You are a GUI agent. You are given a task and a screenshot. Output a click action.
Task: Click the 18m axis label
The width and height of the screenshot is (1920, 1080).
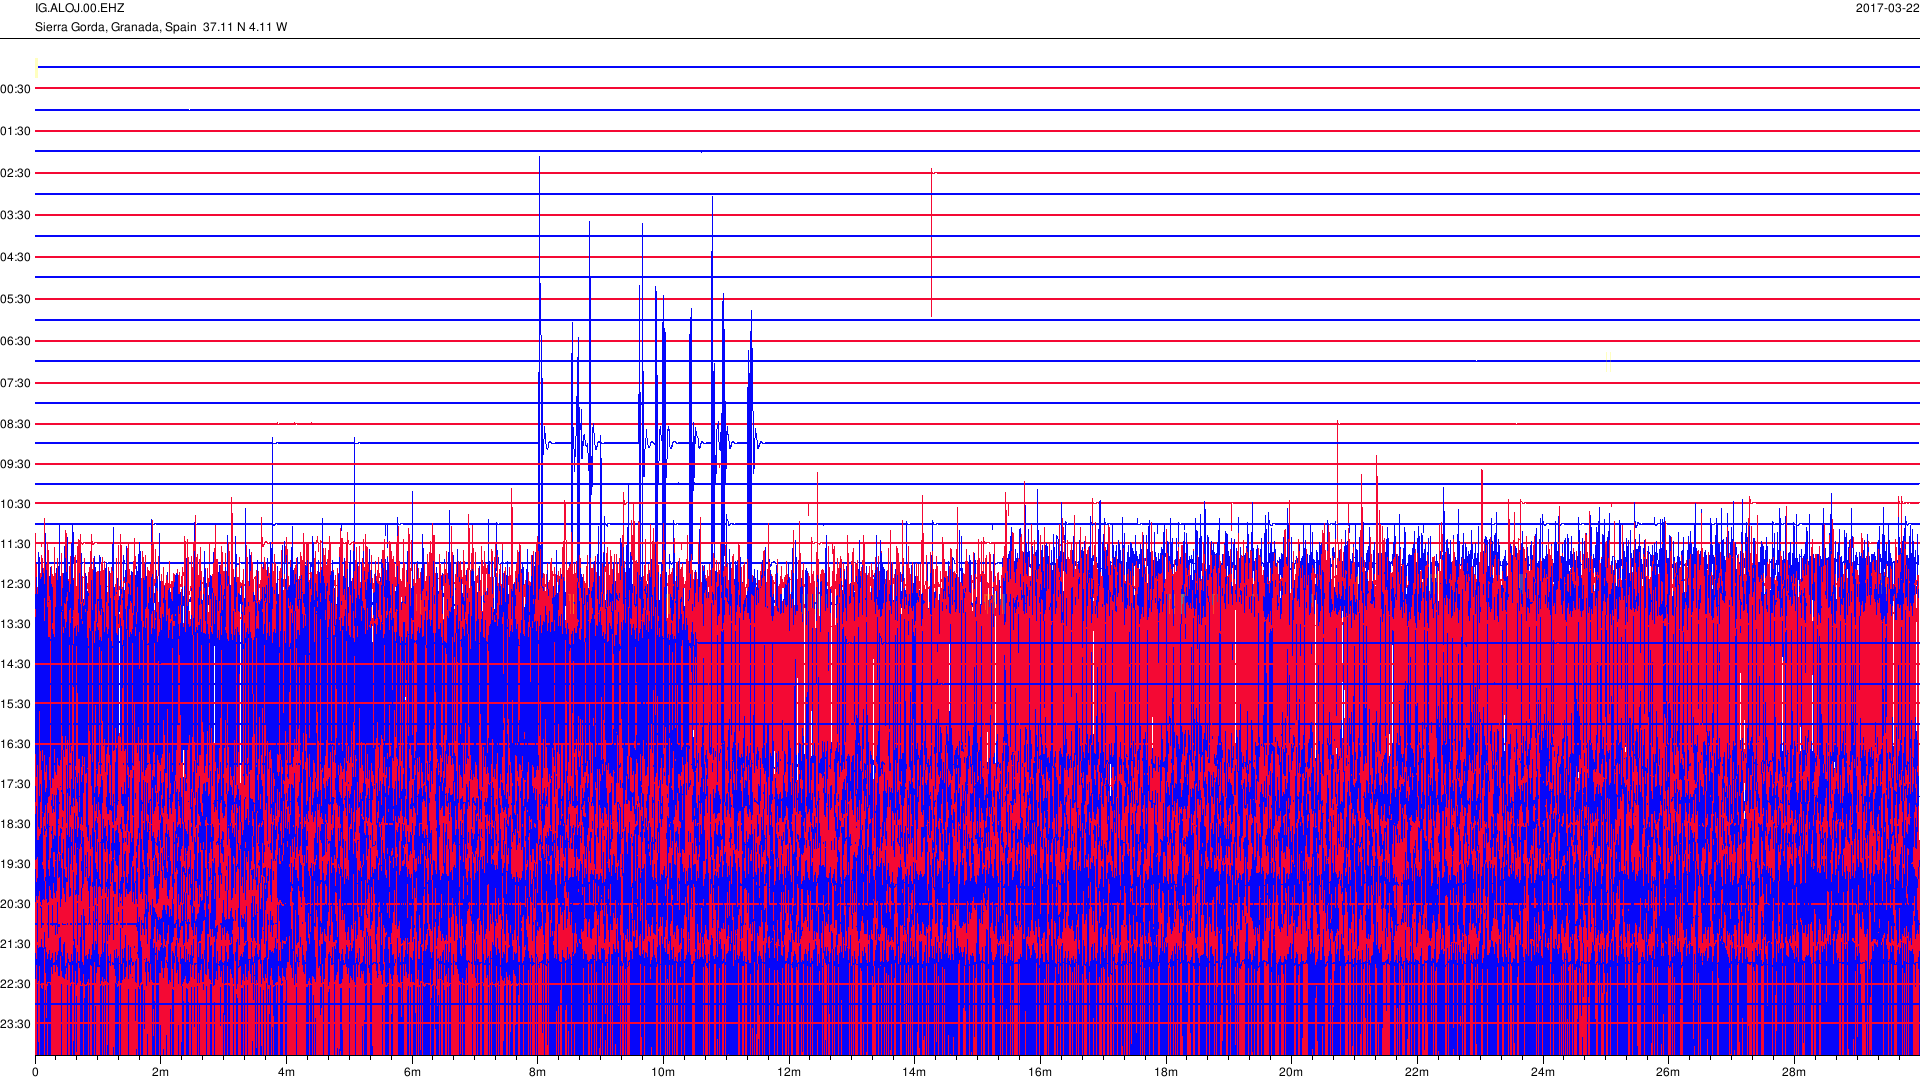click(x=1166, y=1072)
